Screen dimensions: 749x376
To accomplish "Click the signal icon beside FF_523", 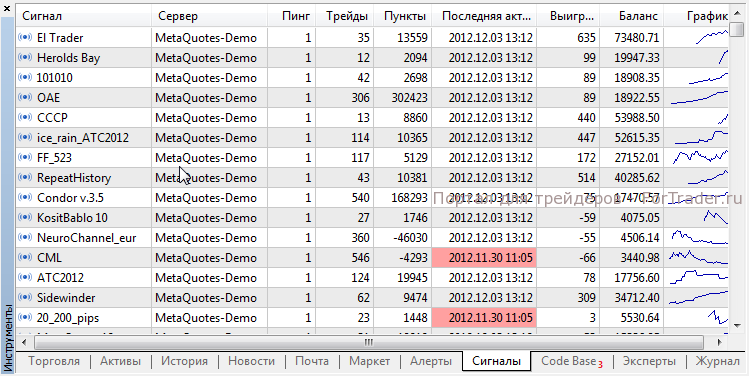I will coord(25,158).
